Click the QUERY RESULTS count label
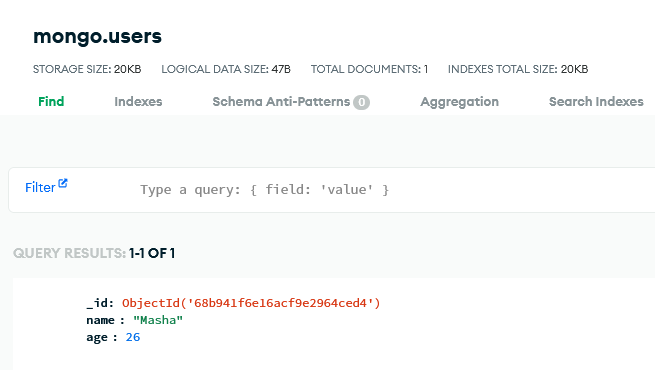 [x=94, y=253]
